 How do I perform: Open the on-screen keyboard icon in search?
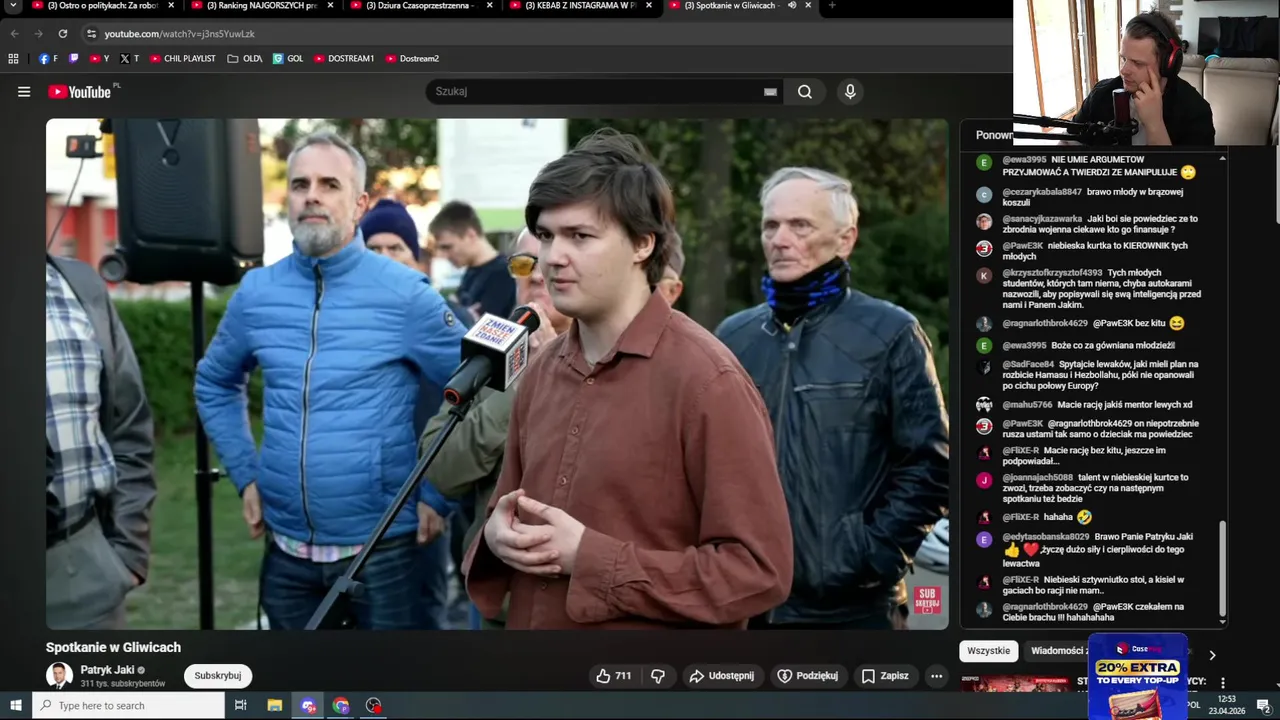coord(770,92)
